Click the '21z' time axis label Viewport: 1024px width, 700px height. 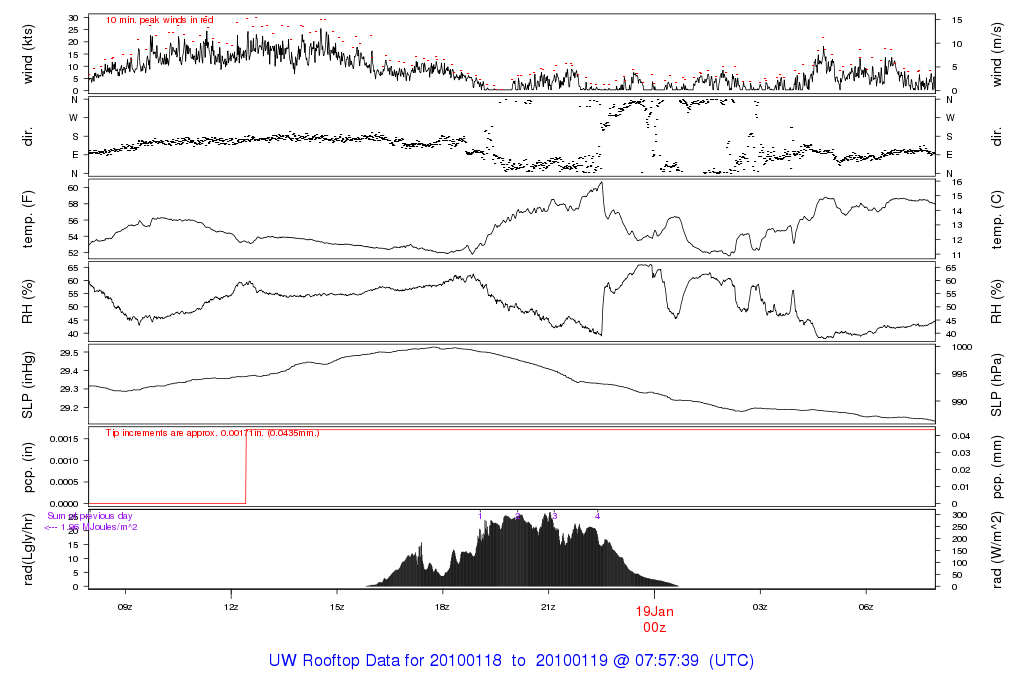pos(548,607)
